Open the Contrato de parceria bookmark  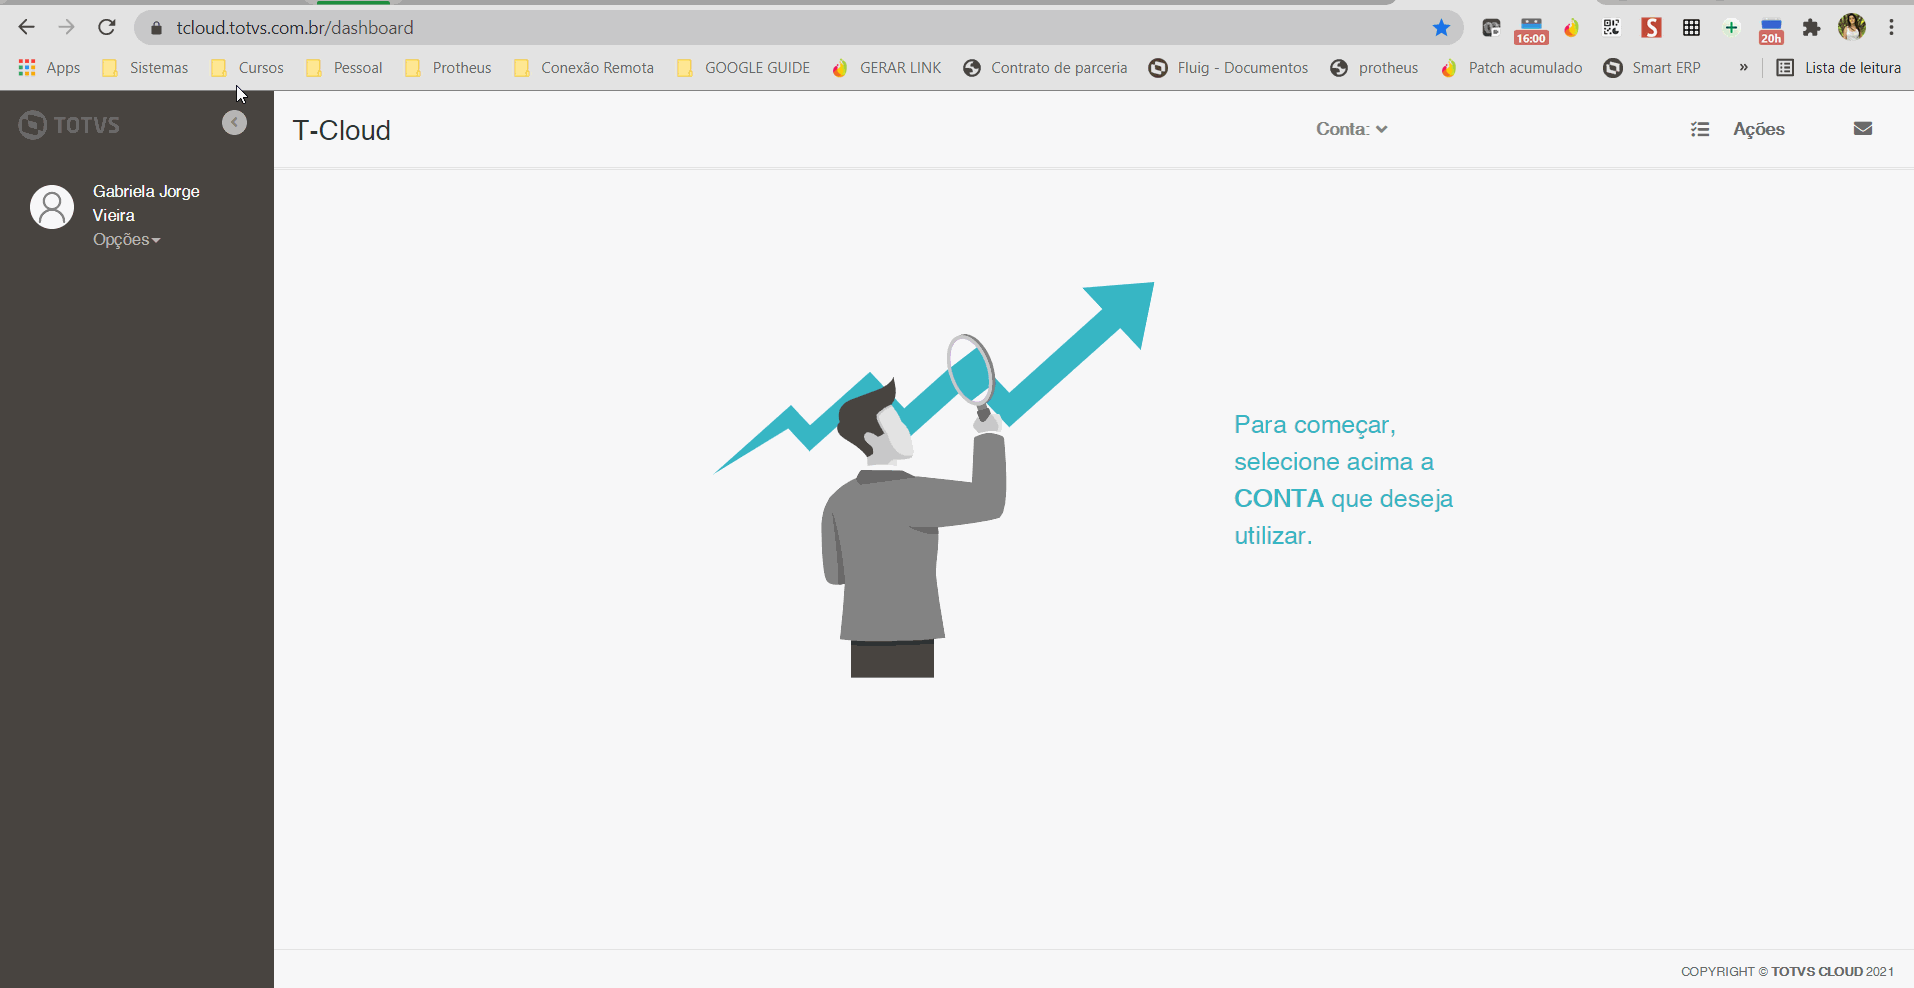(1045, 68)
